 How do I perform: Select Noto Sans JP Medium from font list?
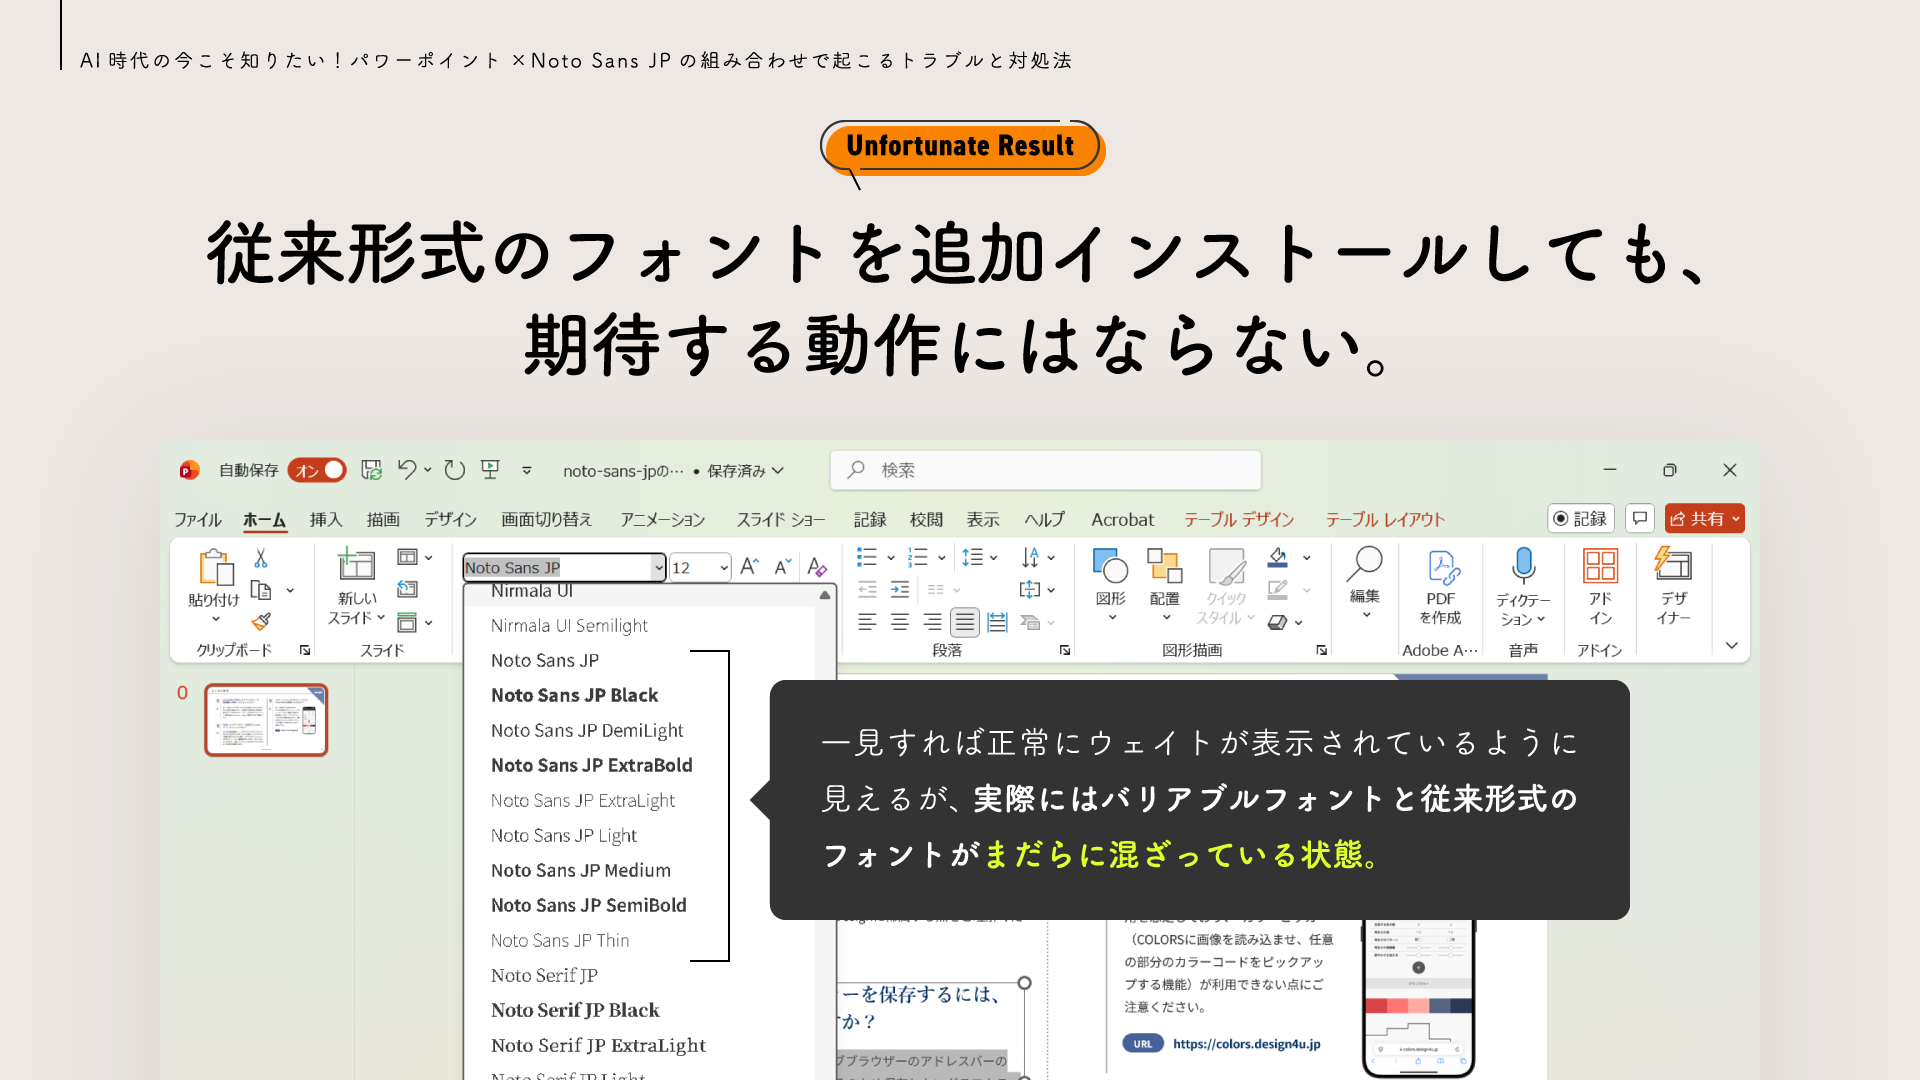tap(580, 870)
